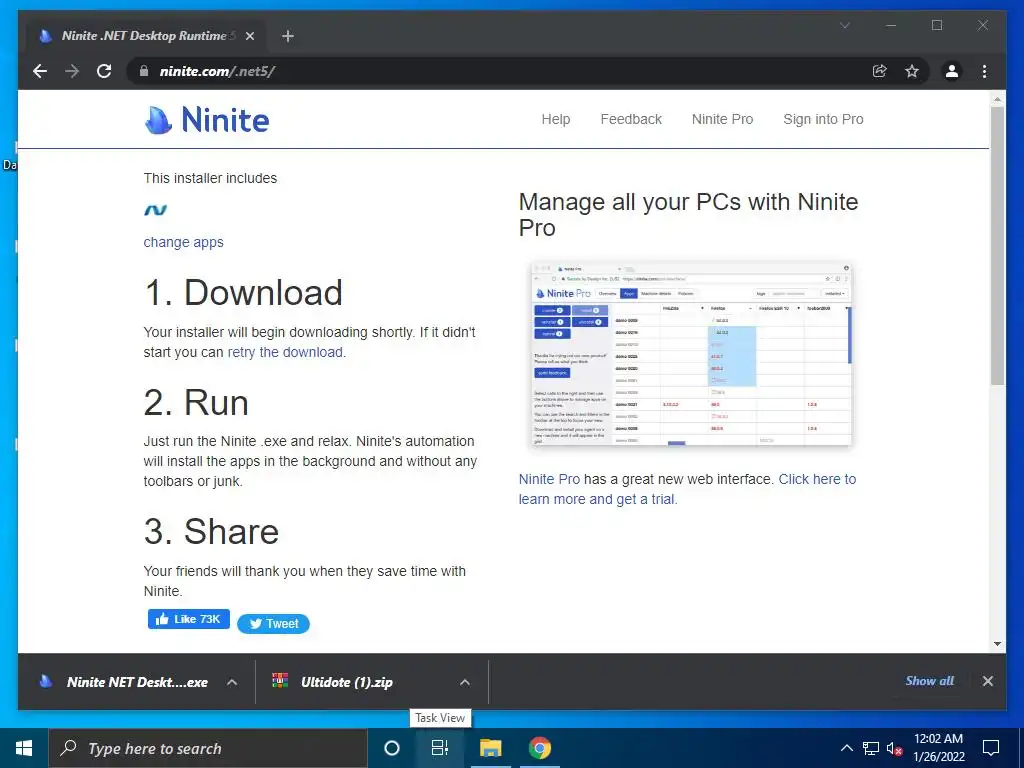The height and width of the screenshot is (768, 1024).
Task: Click the Cortana circle icon
Action: coord(391,748)
